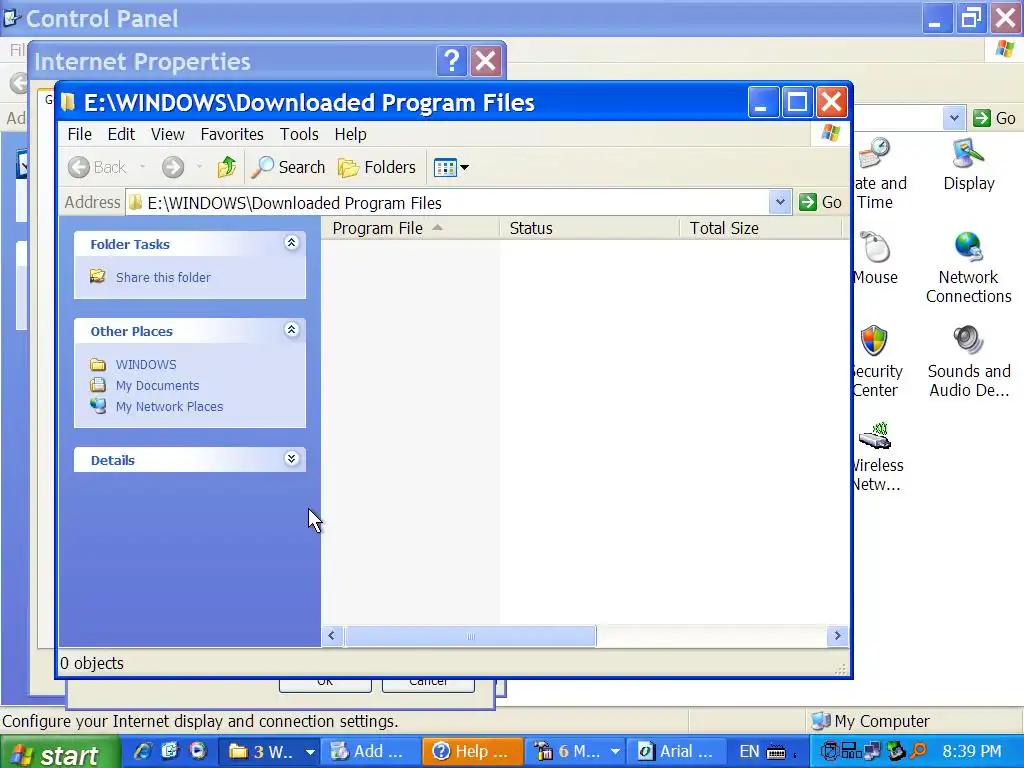The width and height of the screenshot is (1024, 768).
Task: Click the Internet Properties help button
Action: point(451,61)
